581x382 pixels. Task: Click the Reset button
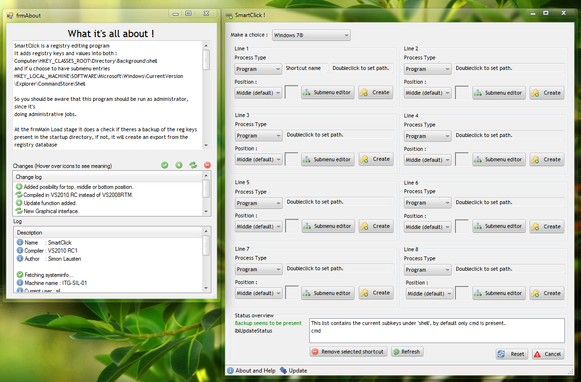click(512, 354)
